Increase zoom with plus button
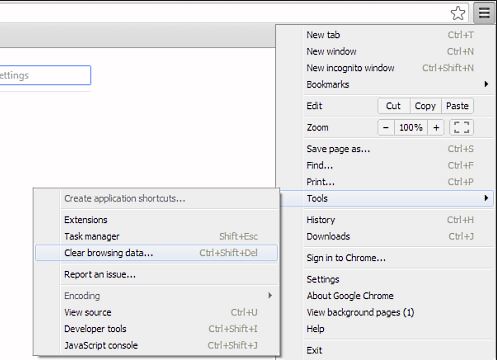497x360 pixels. 436,127
